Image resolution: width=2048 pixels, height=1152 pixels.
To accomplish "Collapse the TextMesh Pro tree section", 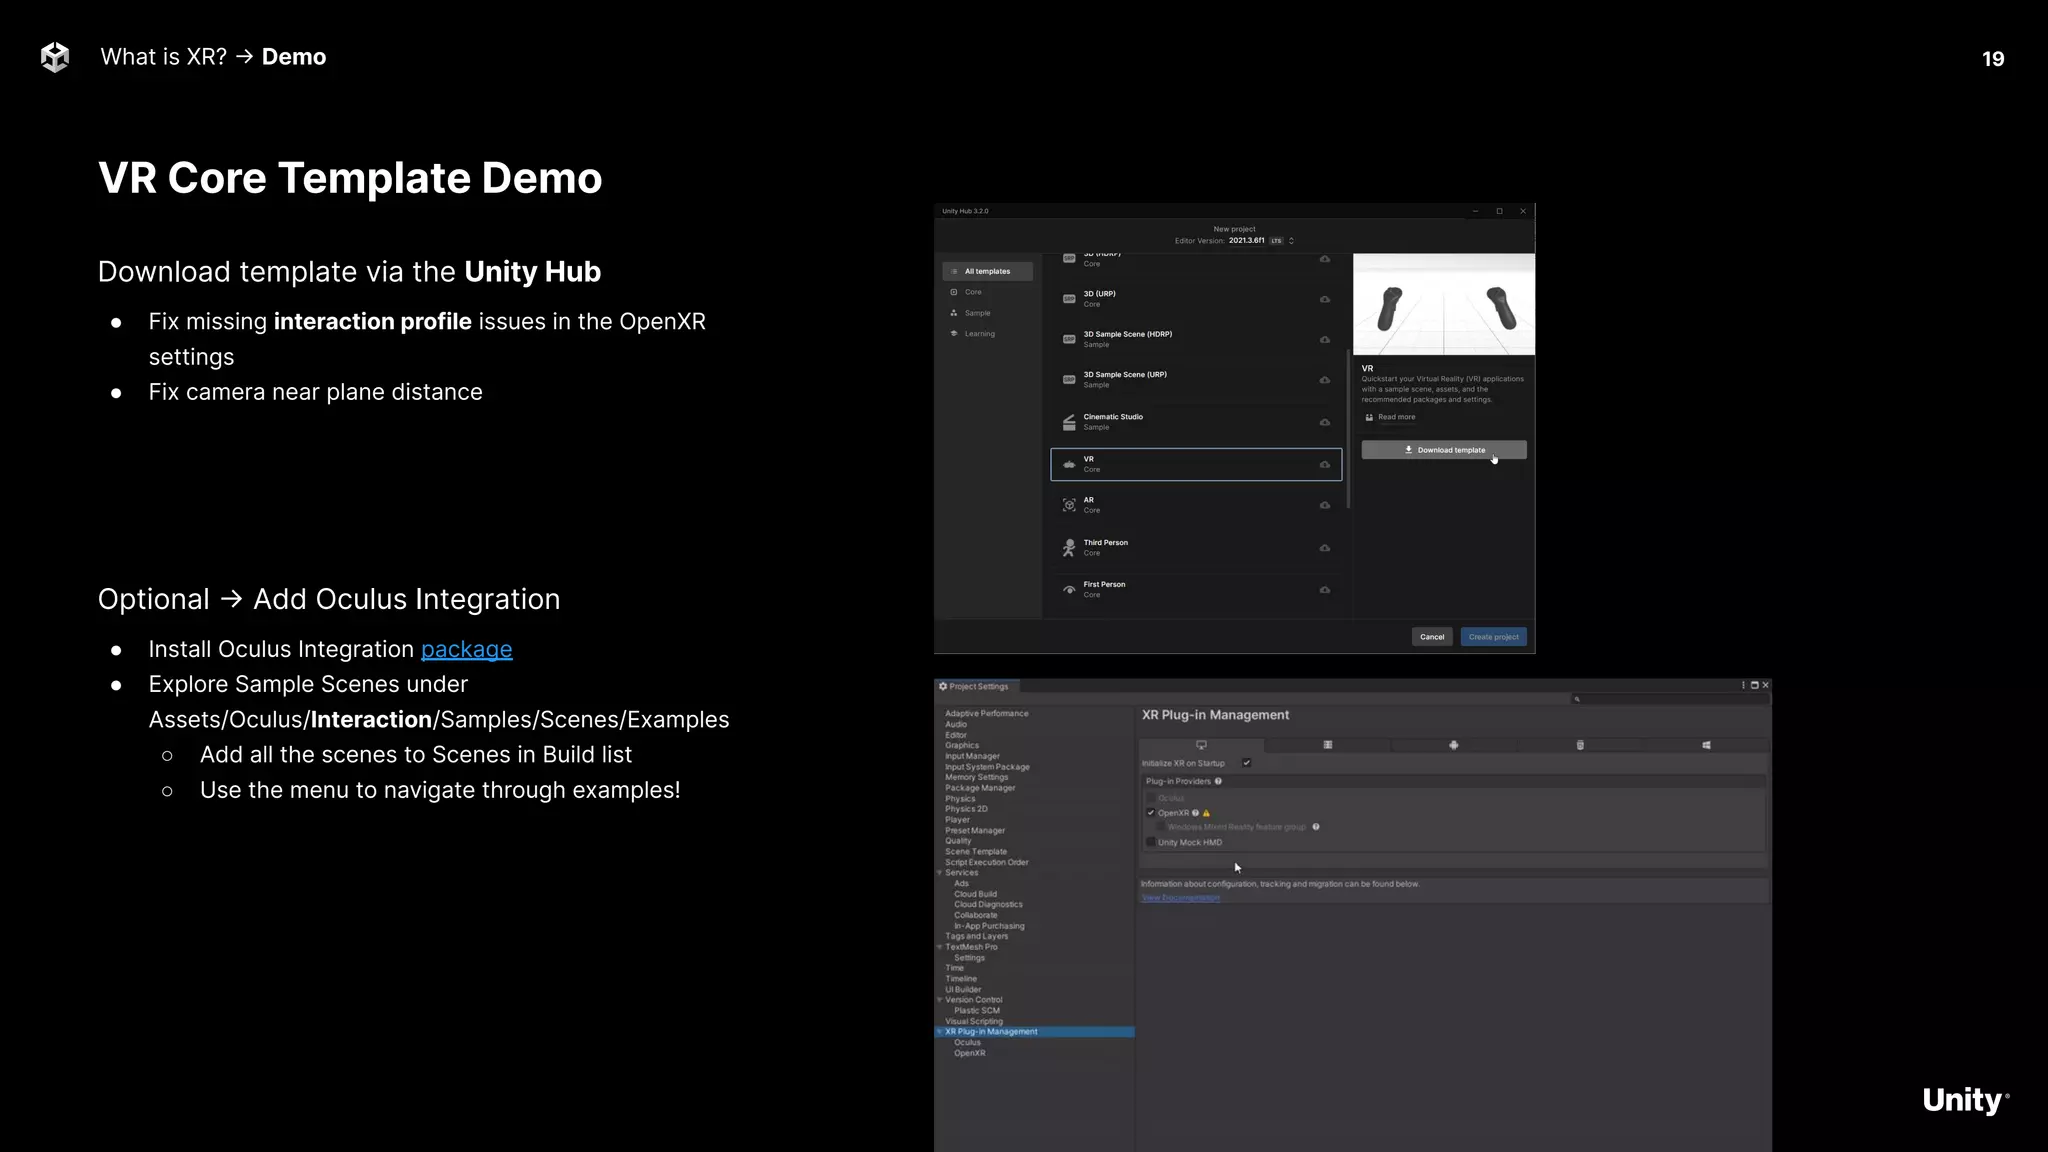I will click(x=940, y=947).
